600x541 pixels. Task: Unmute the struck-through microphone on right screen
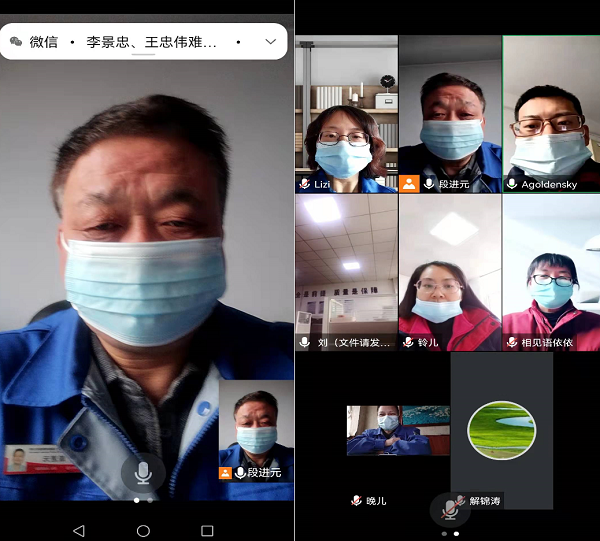(x=450, y=509)
